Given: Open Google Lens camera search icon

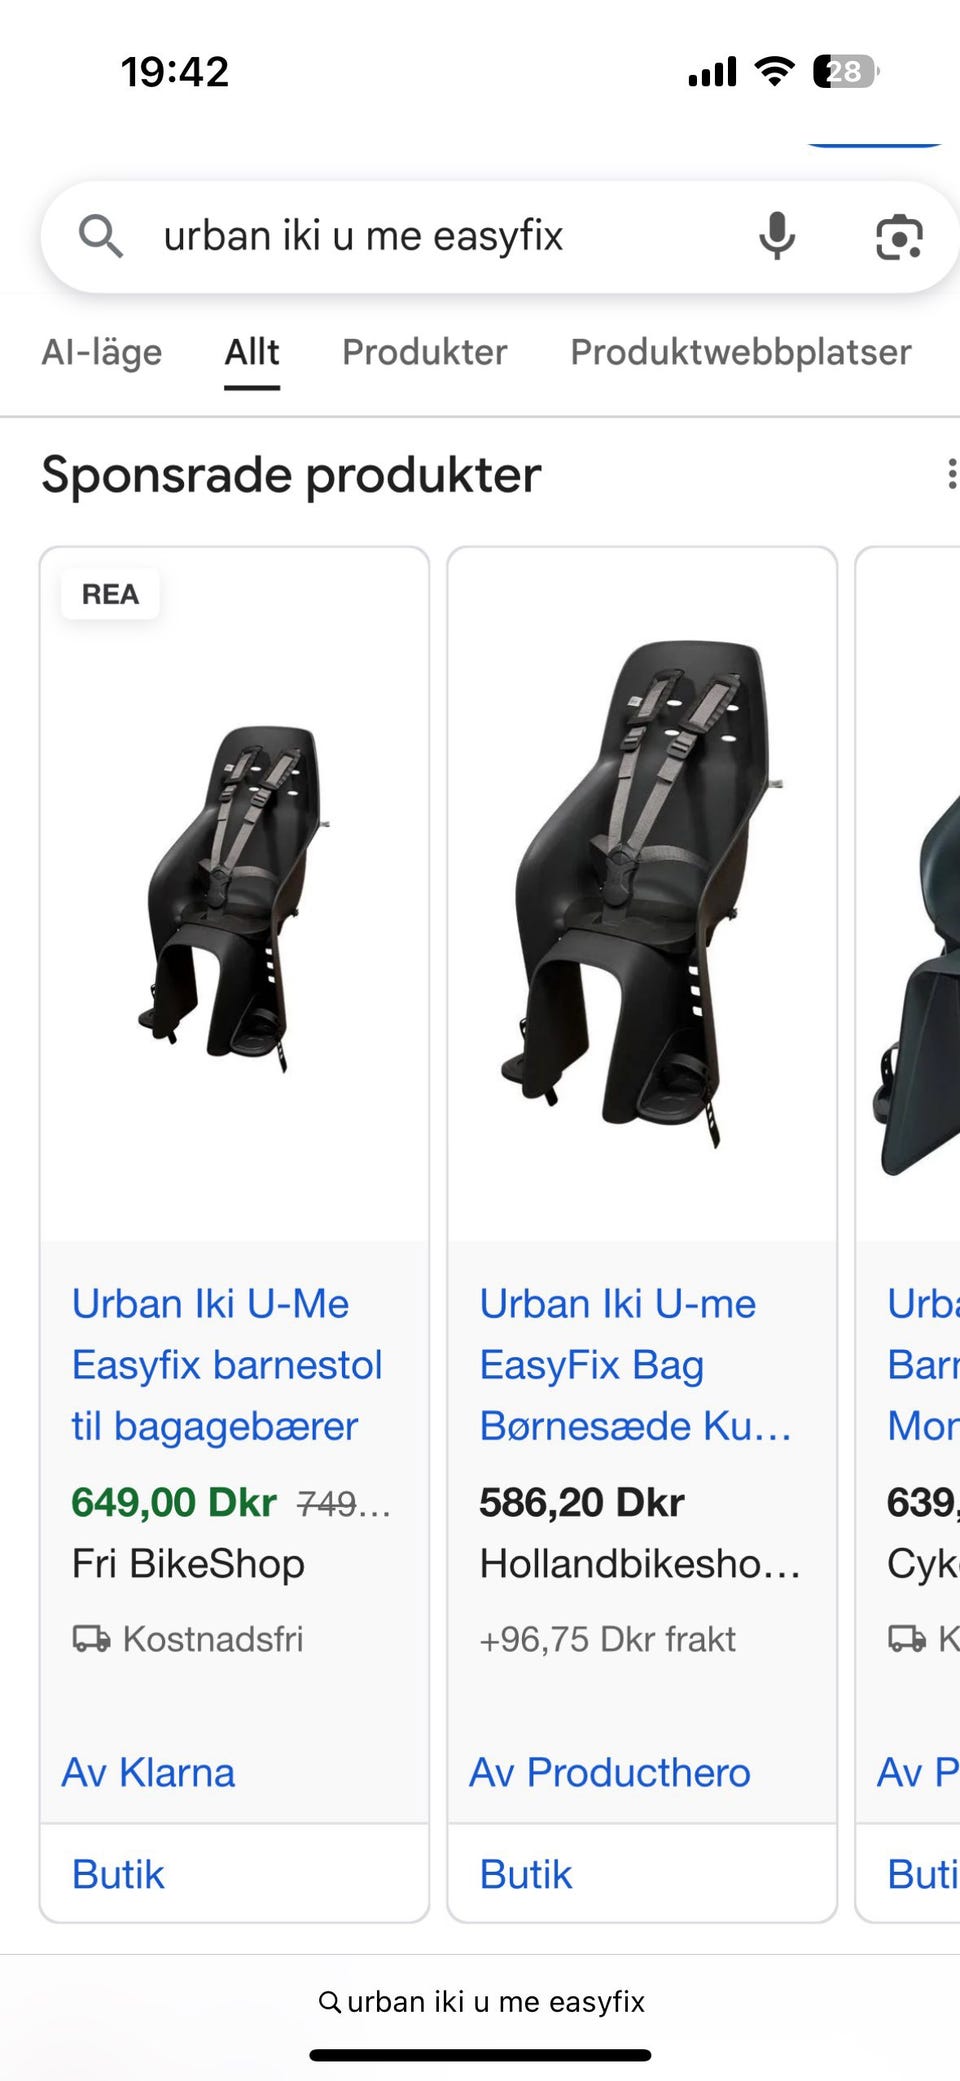Looking at the screenshot, I should click(898, 237).
